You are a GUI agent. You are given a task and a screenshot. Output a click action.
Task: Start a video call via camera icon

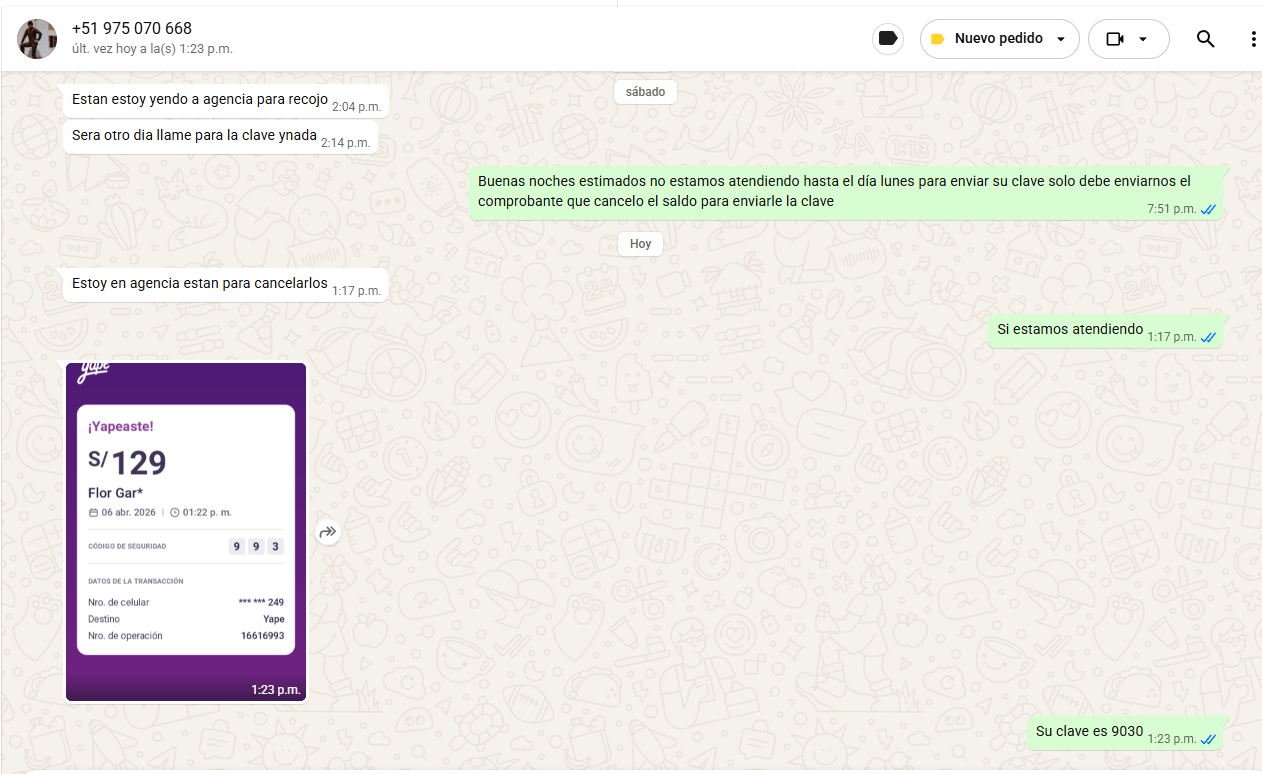pyautogui.click(x=1115, y=39)
